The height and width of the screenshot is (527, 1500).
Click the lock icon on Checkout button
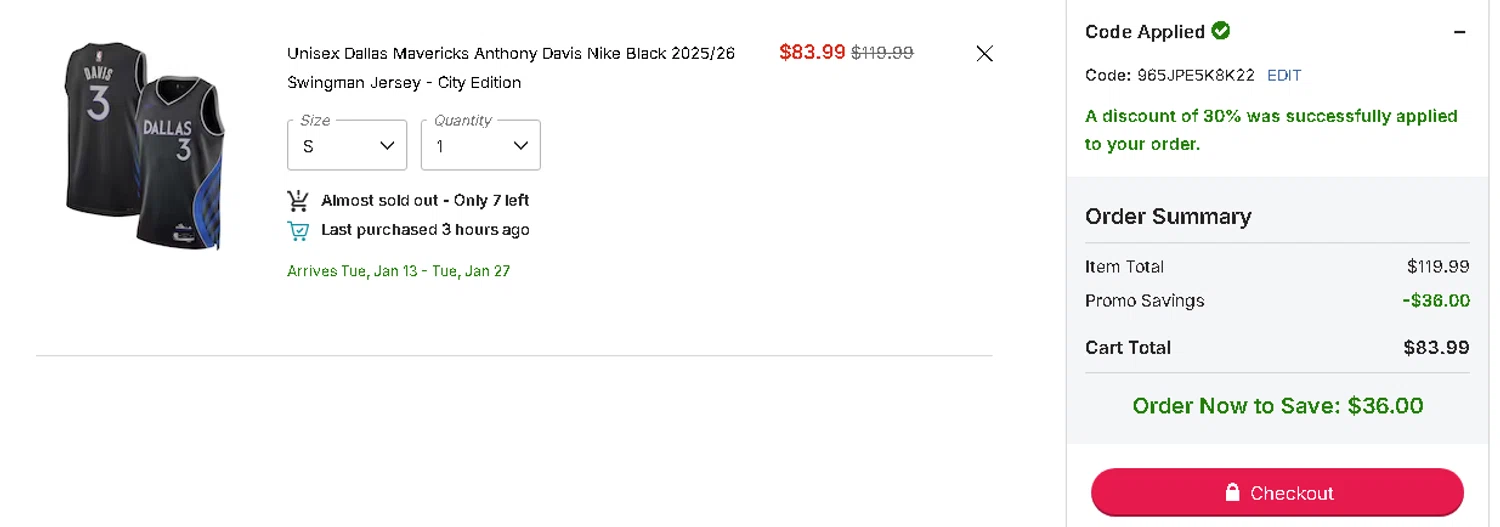click(1233, 493)
